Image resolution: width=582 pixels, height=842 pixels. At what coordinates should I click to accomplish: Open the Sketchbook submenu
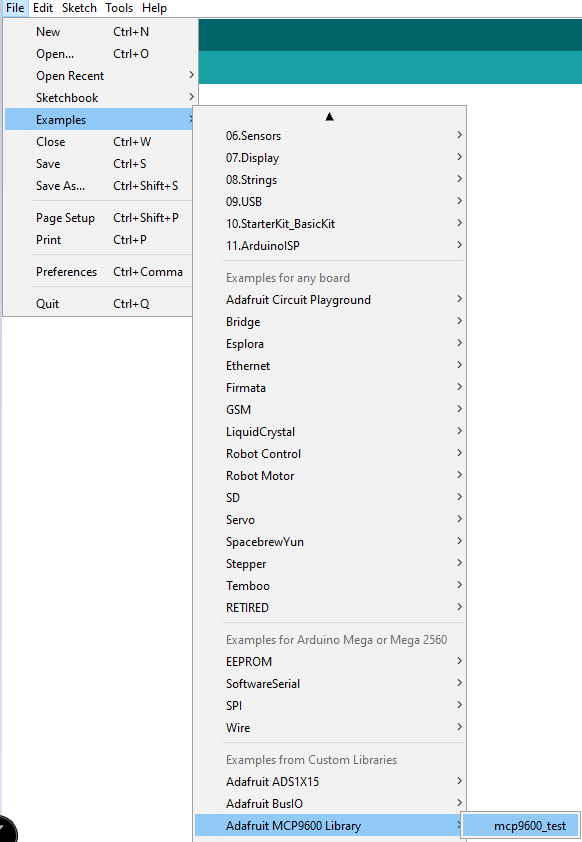[100, 98]
